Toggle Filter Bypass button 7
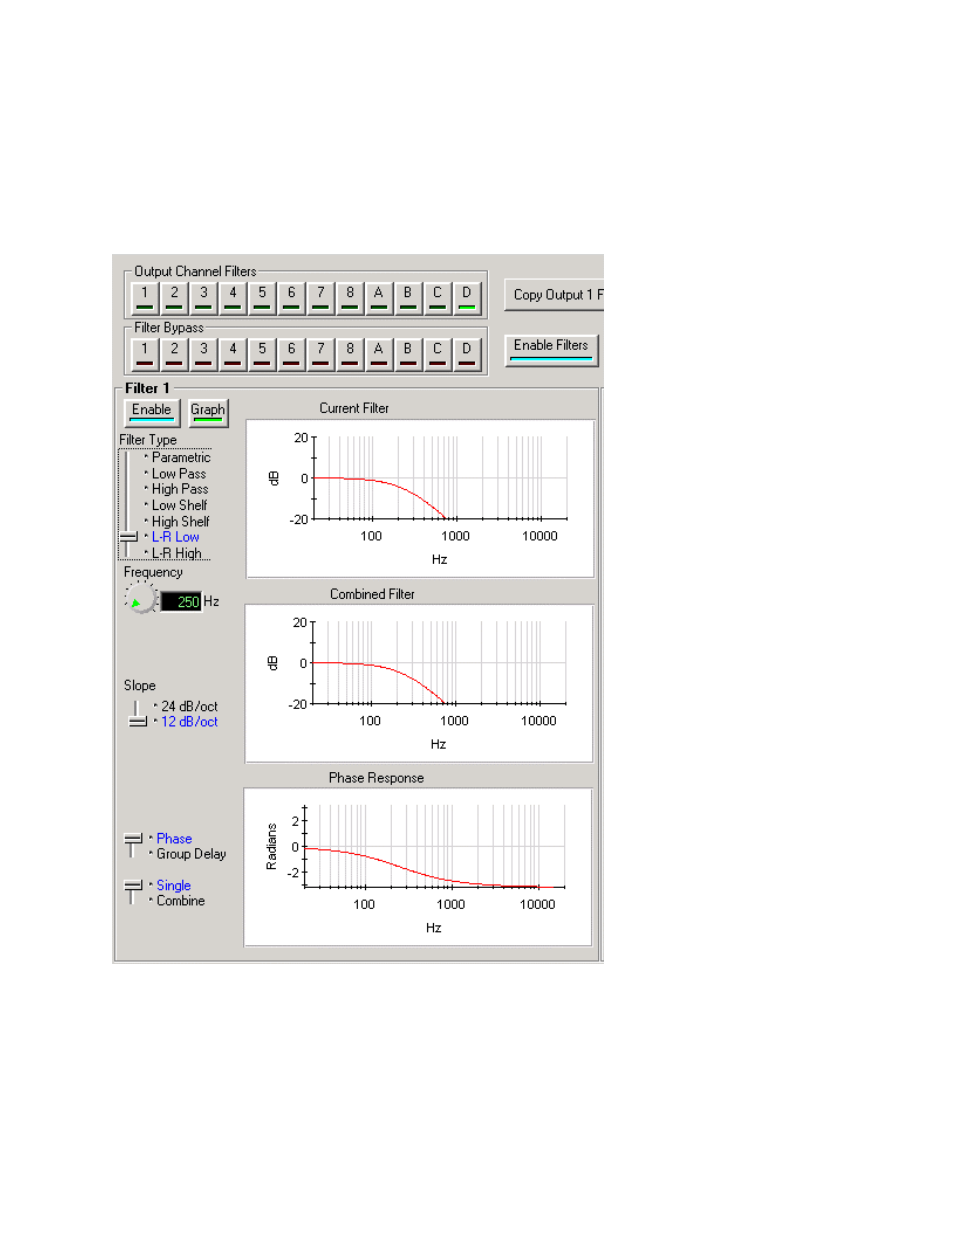 (x=320, y=354)
